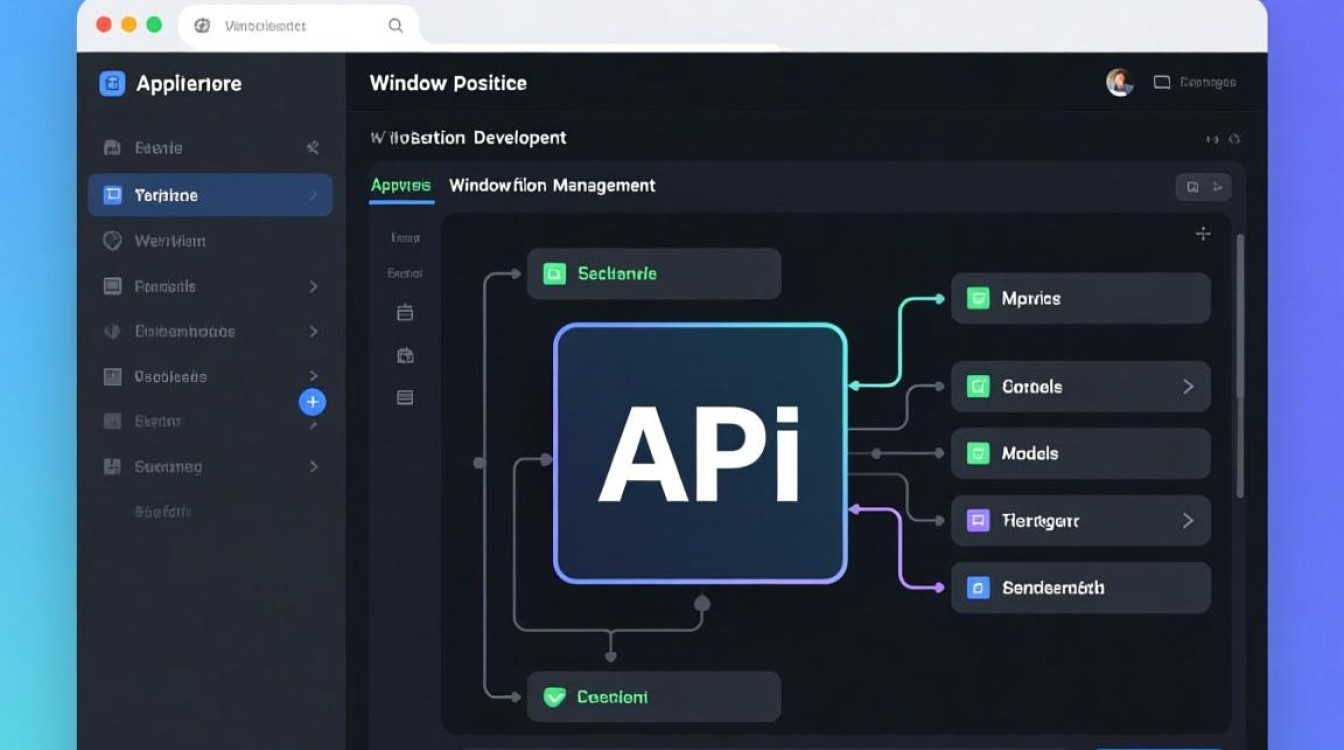
Task: Expand the Suenaneg sidebar item chevron
Action: pyautogui.click(x=313, y=467)
